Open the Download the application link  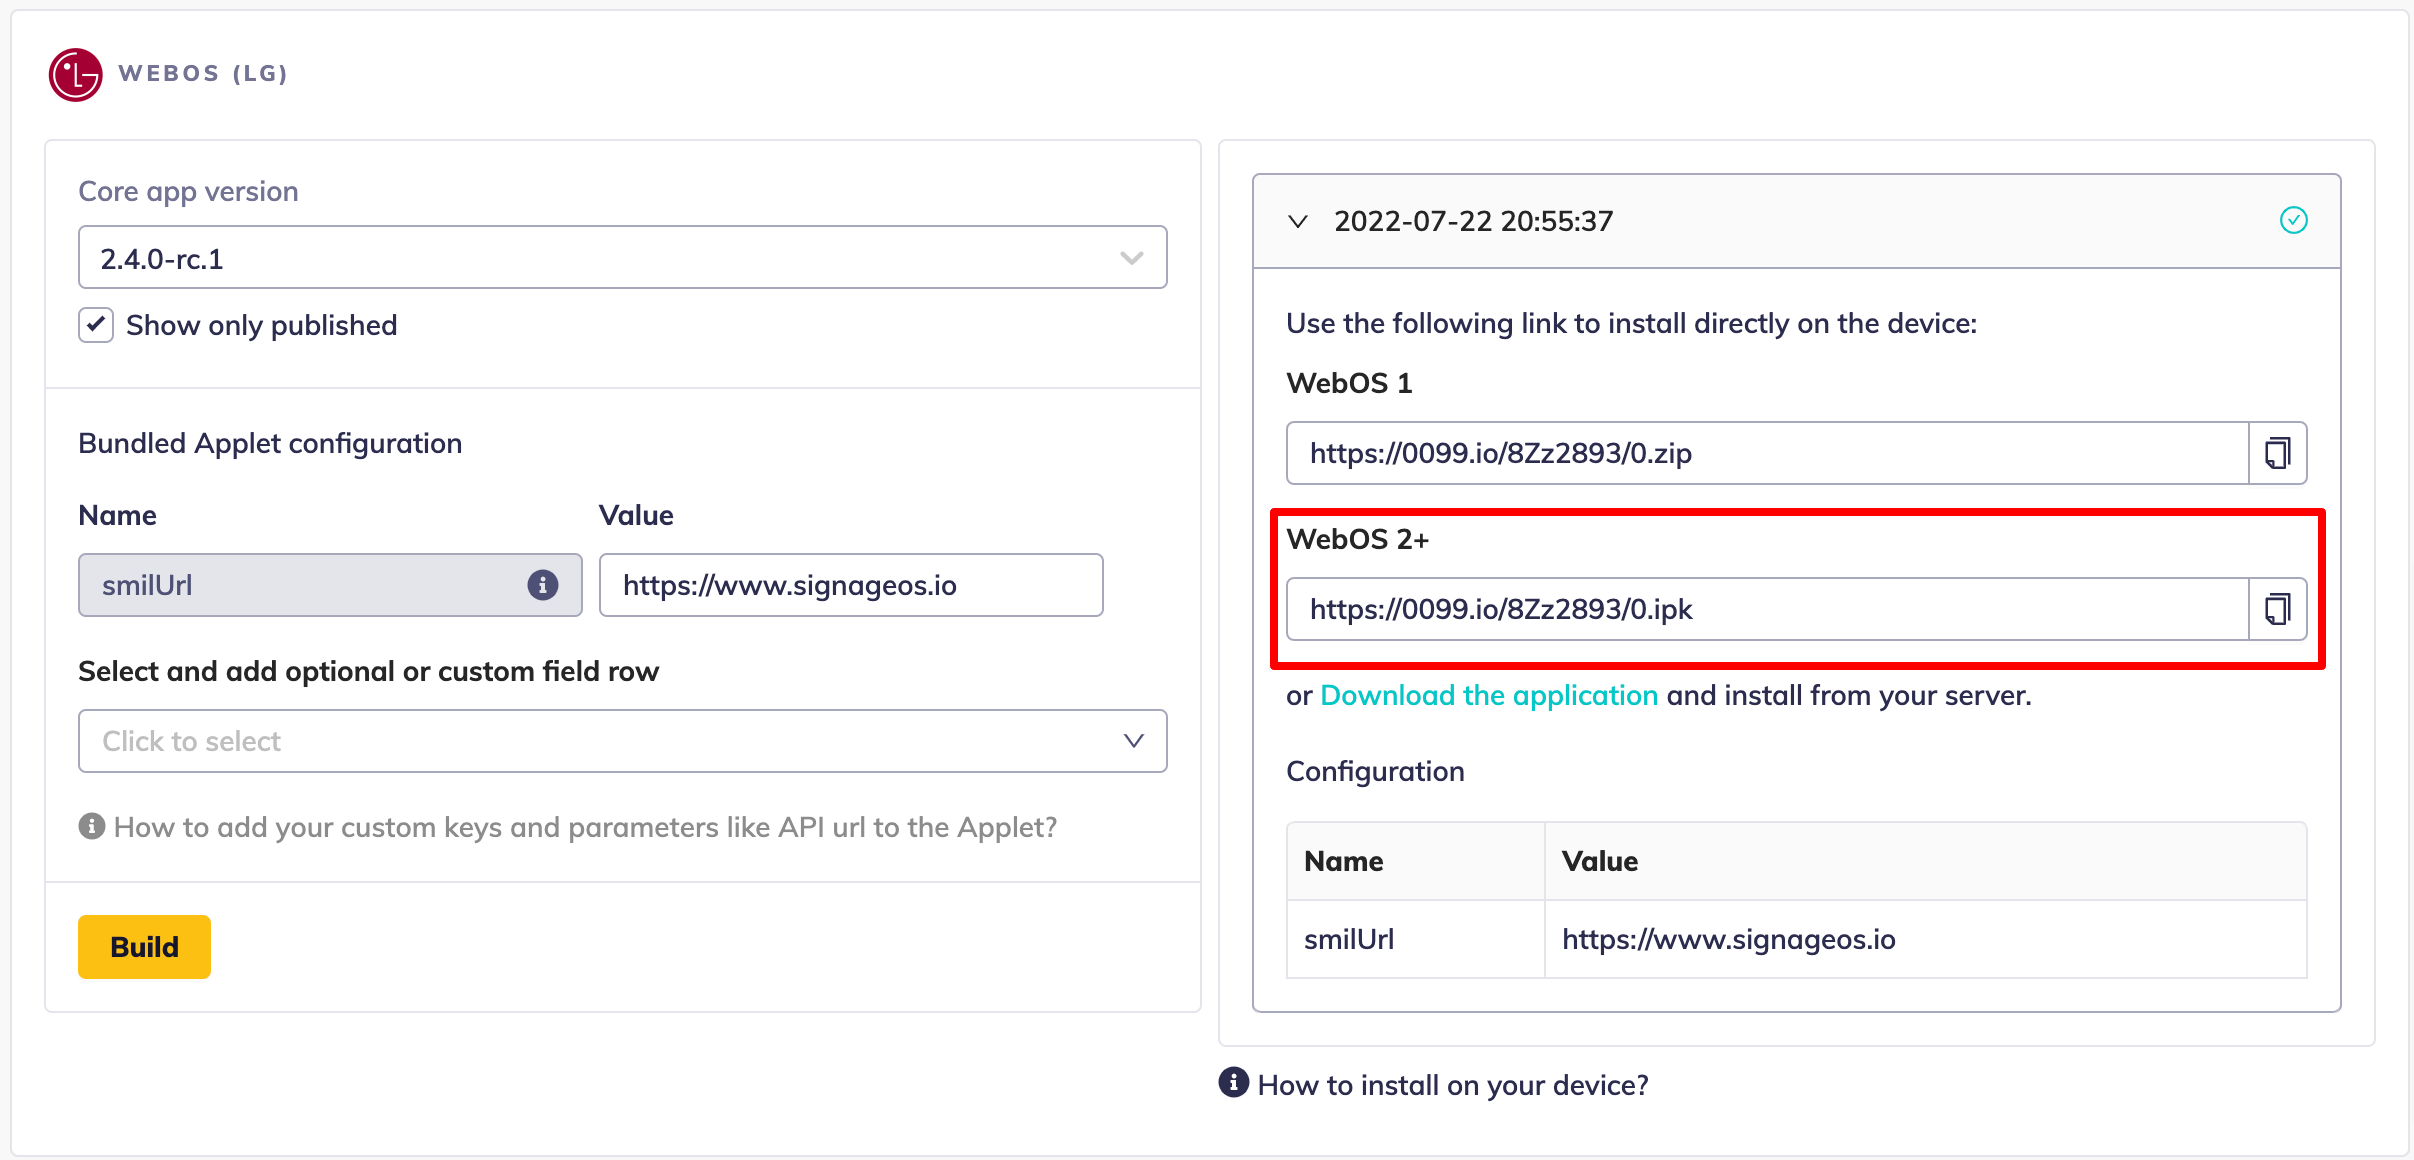pos(1489,695)
